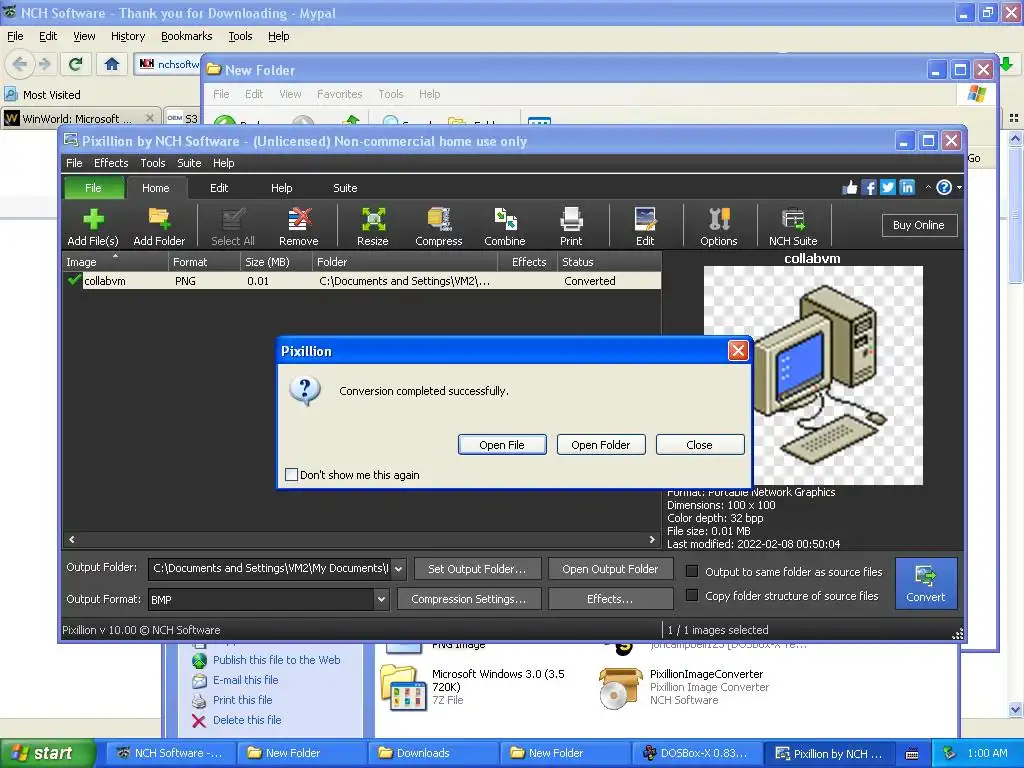
Task: Open the Suite menu in Pixillion menubar
Action: tap(189, 163)
